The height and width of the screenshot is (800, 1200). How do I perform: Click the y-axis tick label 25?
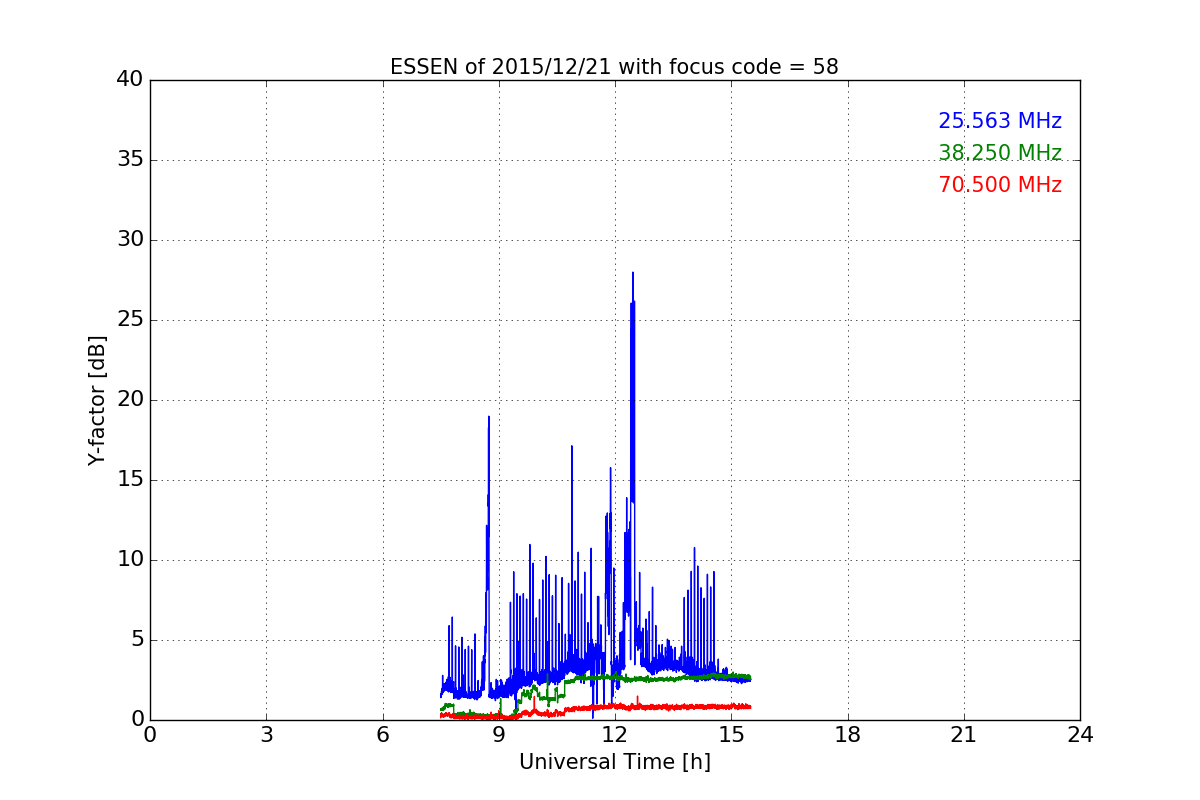(x=130, y=320)
